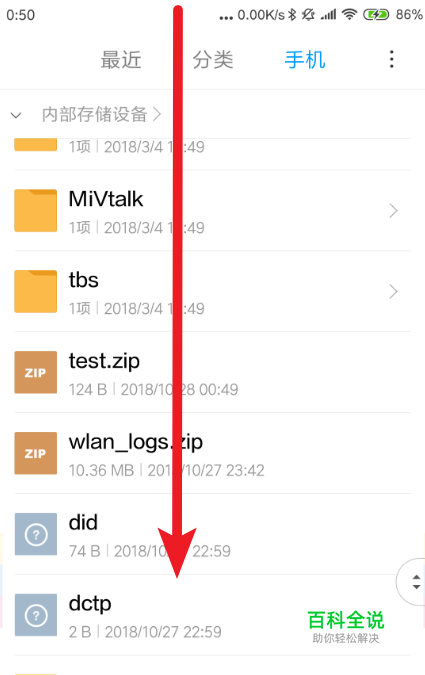This screenshot has width=425, height=675.
Task: Tap the fast scroll handle button
Action: coord(412,582)
